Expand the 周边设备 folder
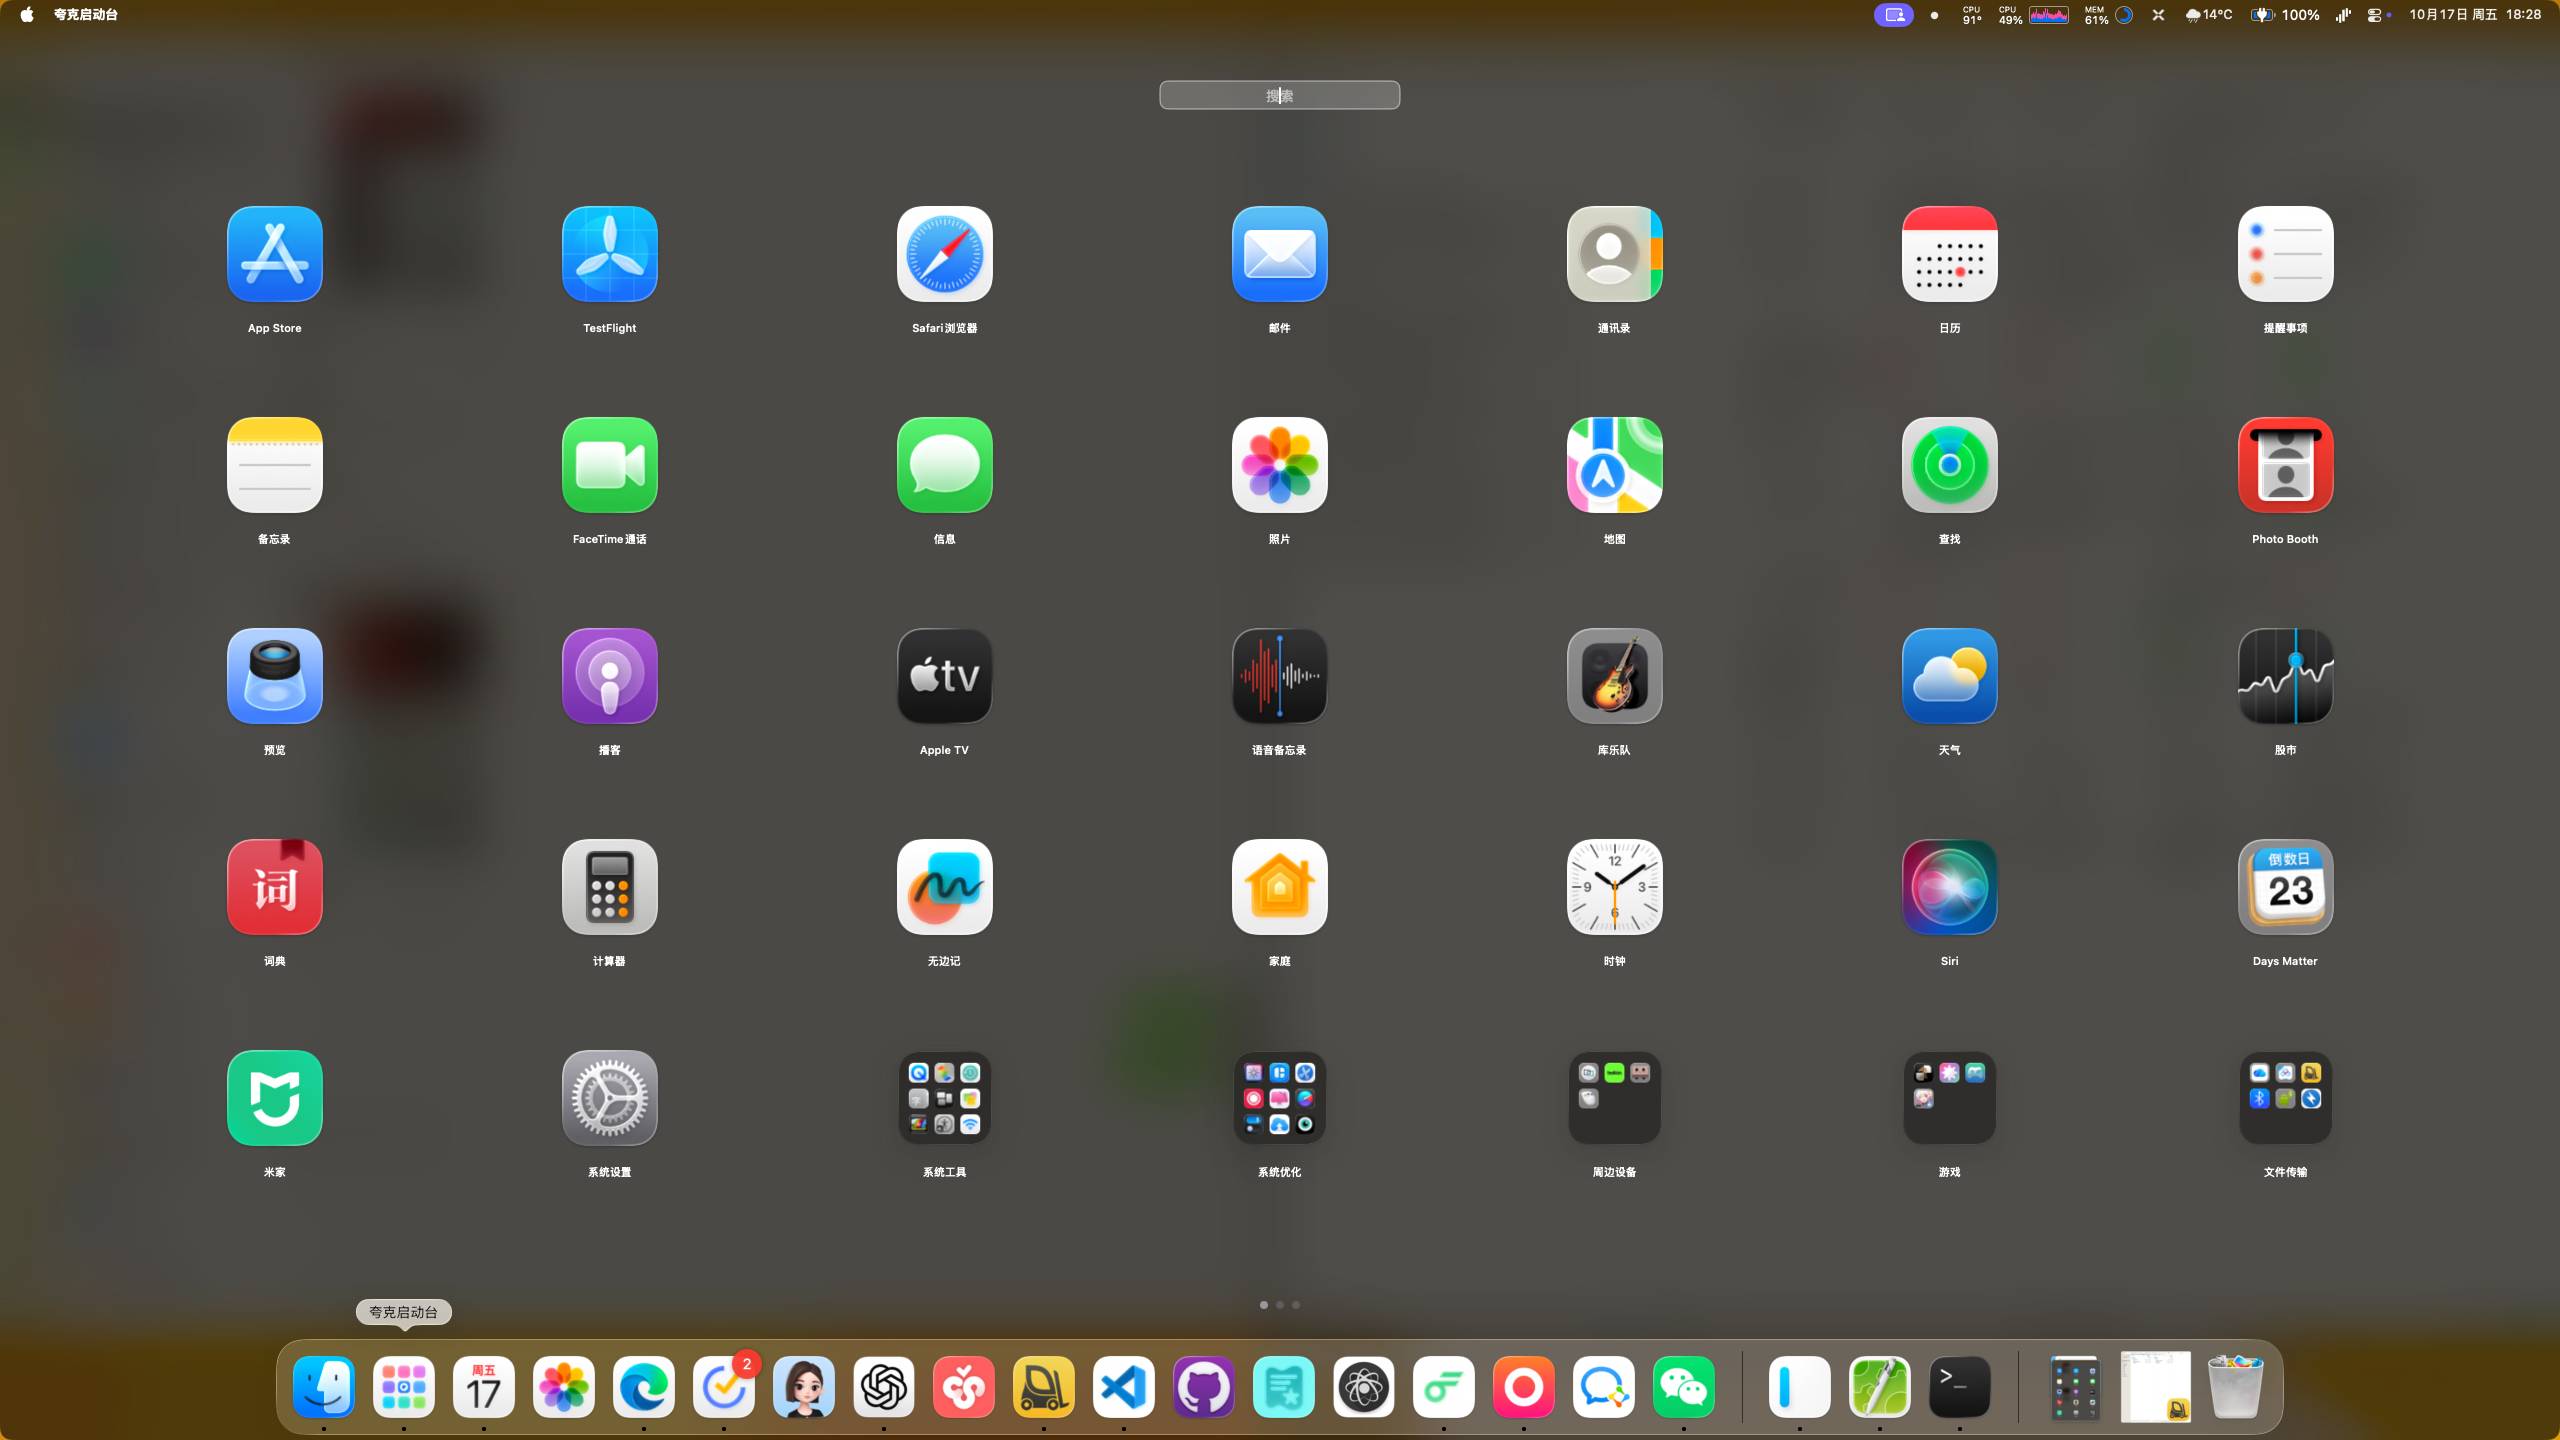 tap(1614, 1098)
